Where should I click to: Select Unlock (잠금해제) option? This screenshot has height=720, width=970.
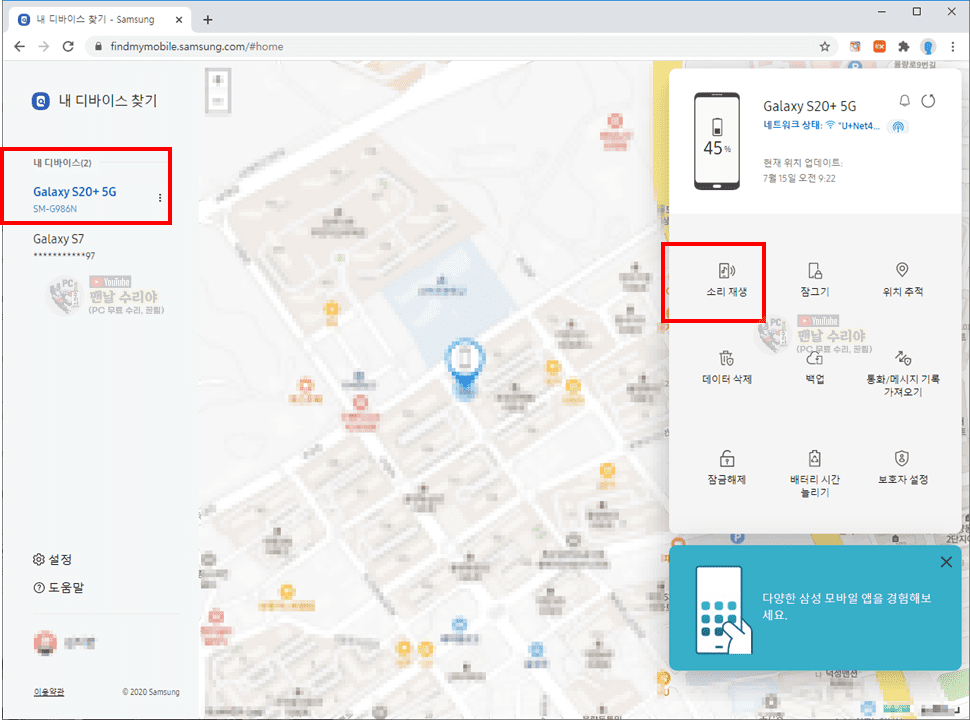pyautogui.click(x=727, y=468)
